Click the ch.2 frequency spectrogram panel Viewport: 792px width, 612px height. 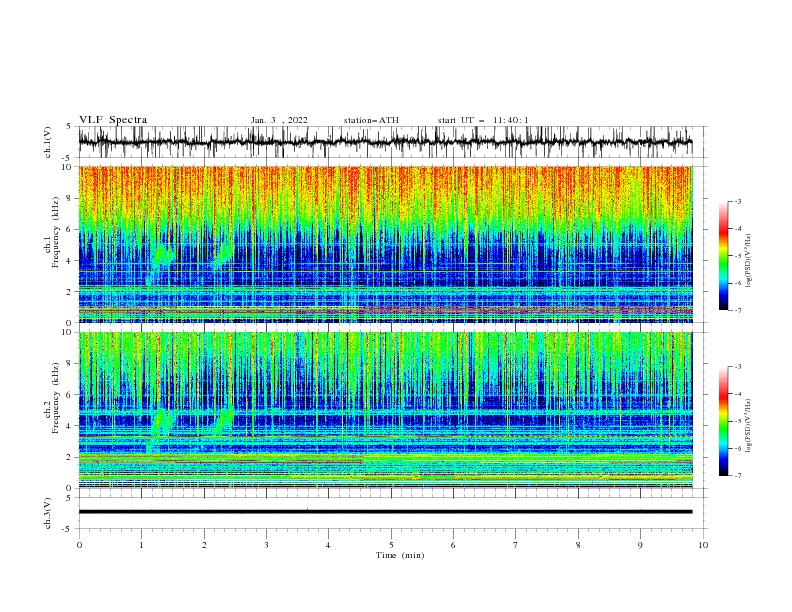pos(385,410)
